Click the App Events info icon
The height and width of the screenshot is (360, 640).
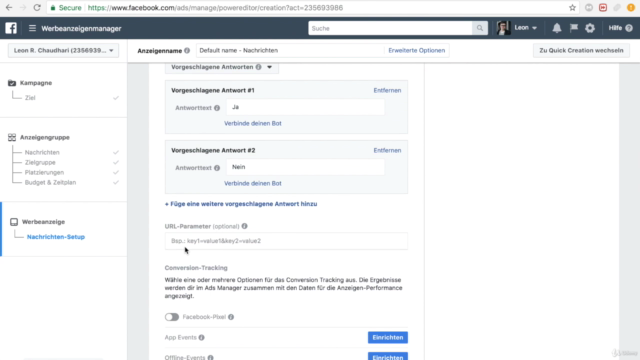tap(202, 338)
